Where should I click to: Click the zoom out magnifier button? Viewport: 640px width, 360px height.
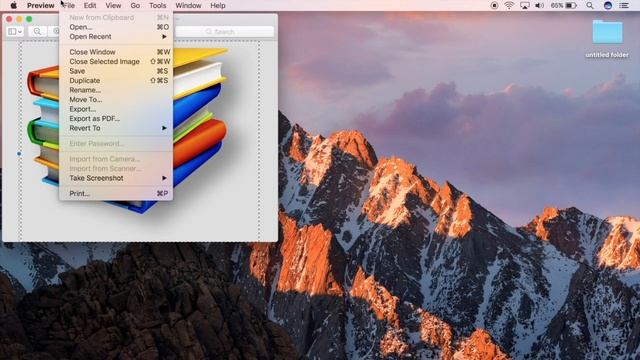(37, 31)
